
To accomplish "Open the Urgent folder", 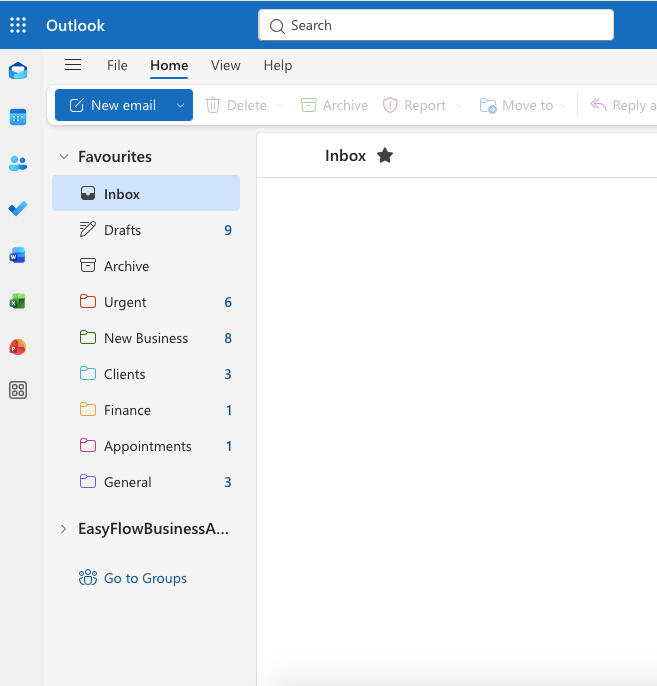I will point(146,302).
